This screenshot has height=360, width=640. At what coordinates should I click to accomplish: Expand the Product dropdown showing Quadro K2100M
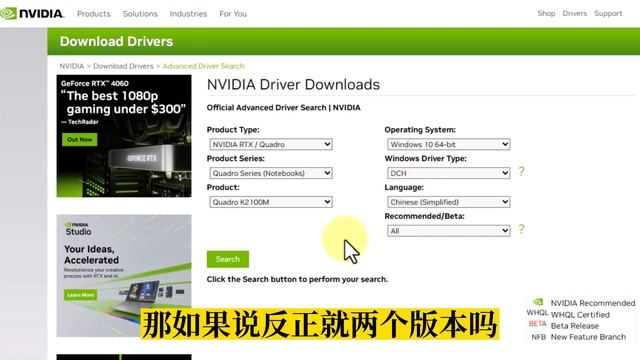[x=271, y=202]
